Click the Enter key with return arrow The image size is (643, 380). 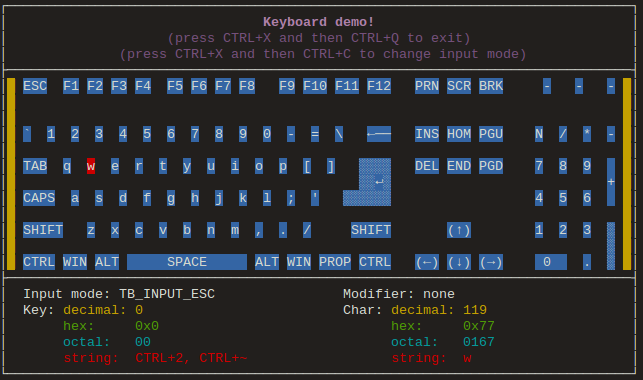click(375, 182)
